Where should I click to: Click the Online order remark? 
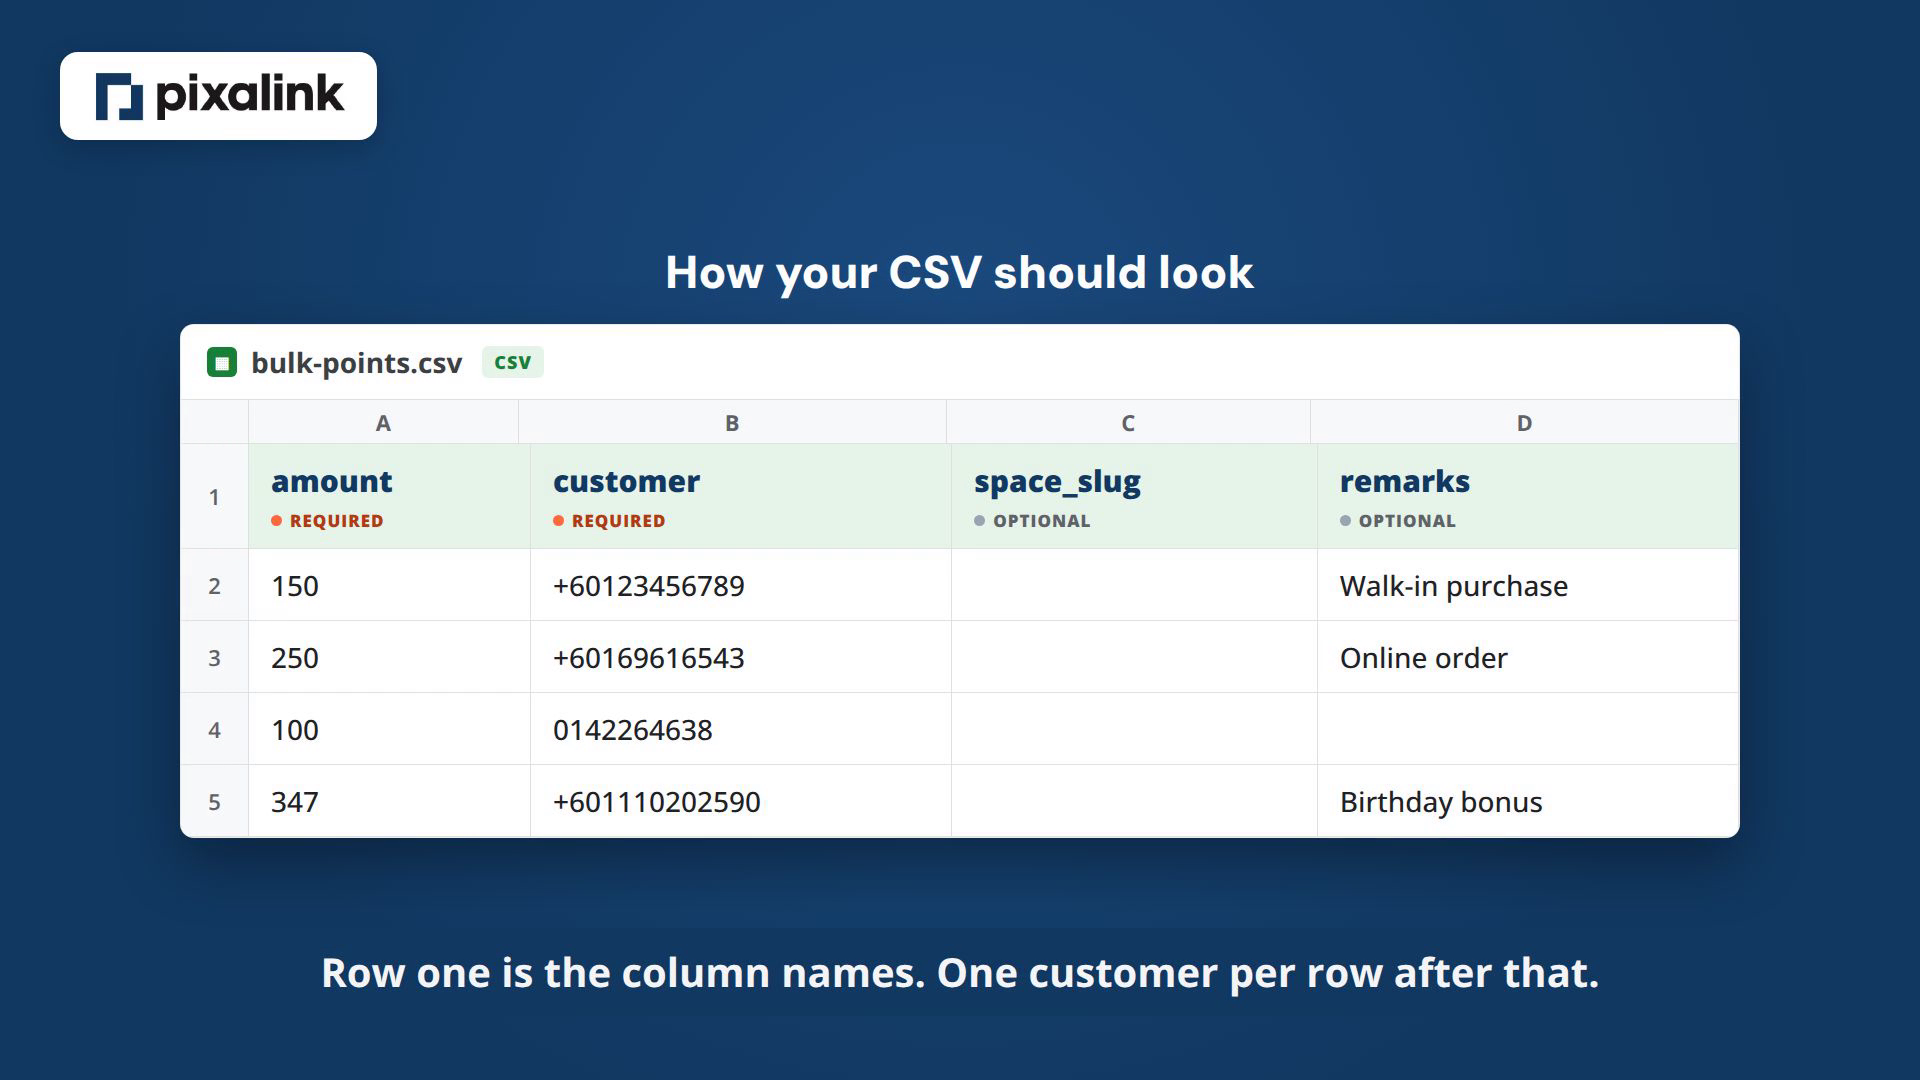pyautogui.click(x=1424, y=658)
